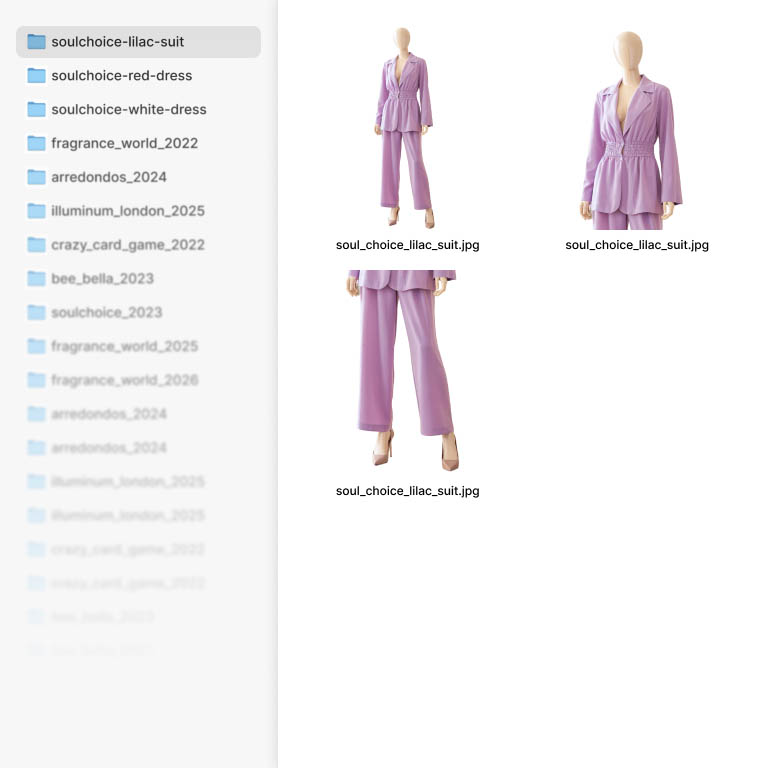Screen dimensions: 768x768
Task: Select the fragrance_world_2025 folder
Action: (138, 346)
